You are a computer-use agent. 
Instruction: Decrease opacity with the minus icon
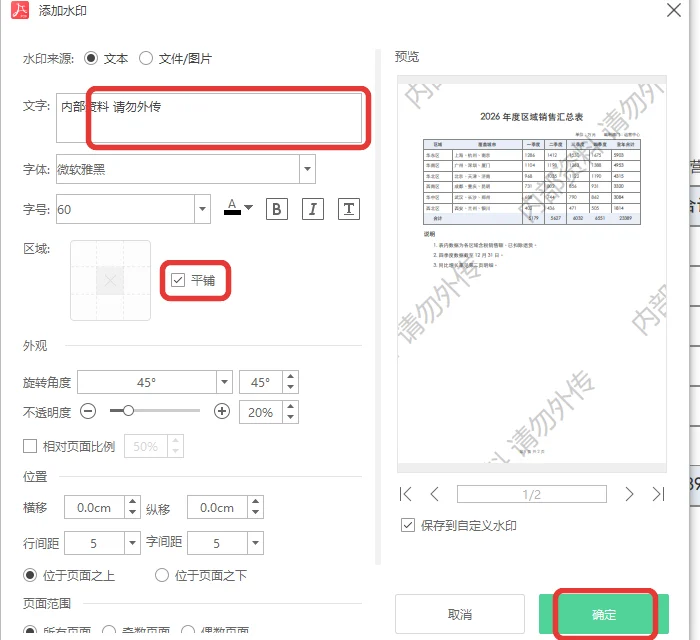[x=88, y=411]
